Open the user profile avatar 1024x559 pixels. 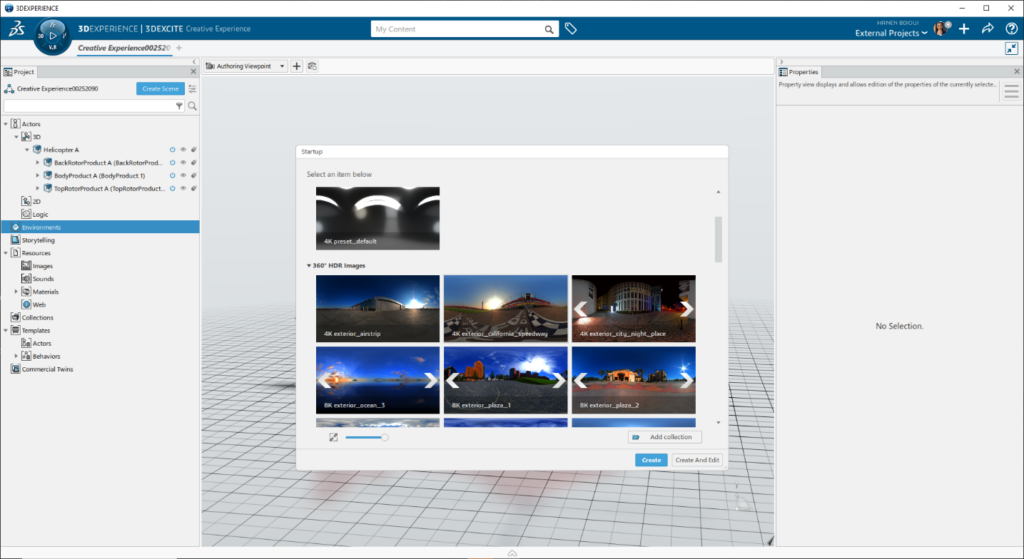(x=941, y=29)
